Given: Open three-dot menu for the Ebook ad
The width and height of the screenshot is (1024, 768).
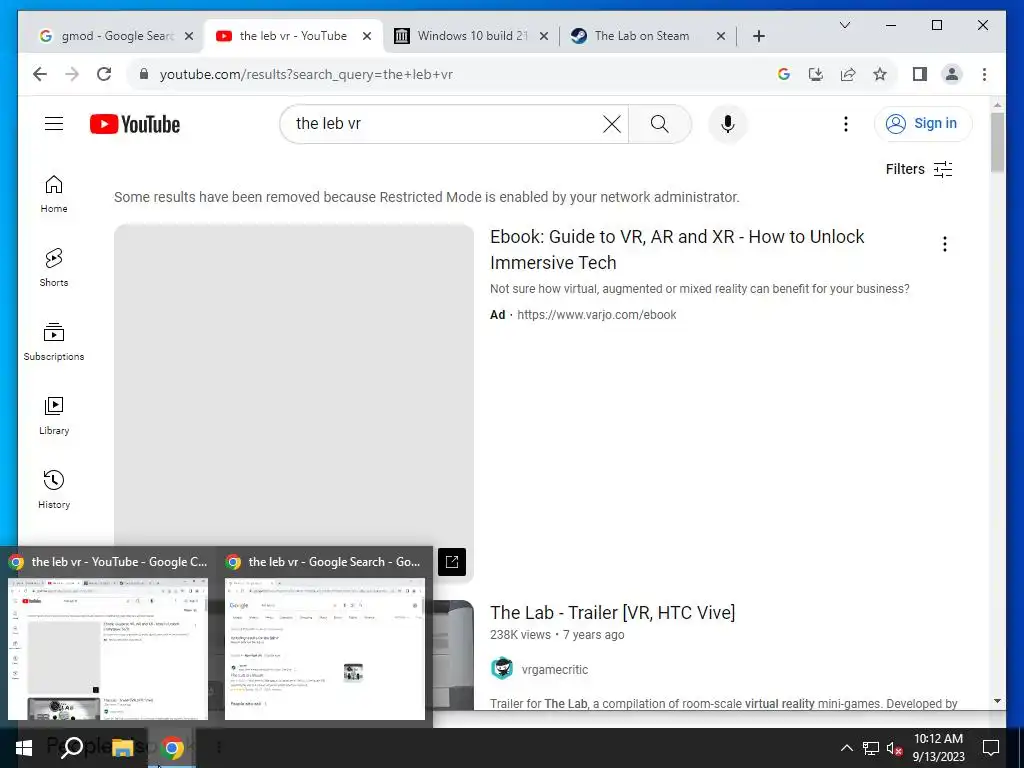Looking at the screenshot, I should [944, 244].
